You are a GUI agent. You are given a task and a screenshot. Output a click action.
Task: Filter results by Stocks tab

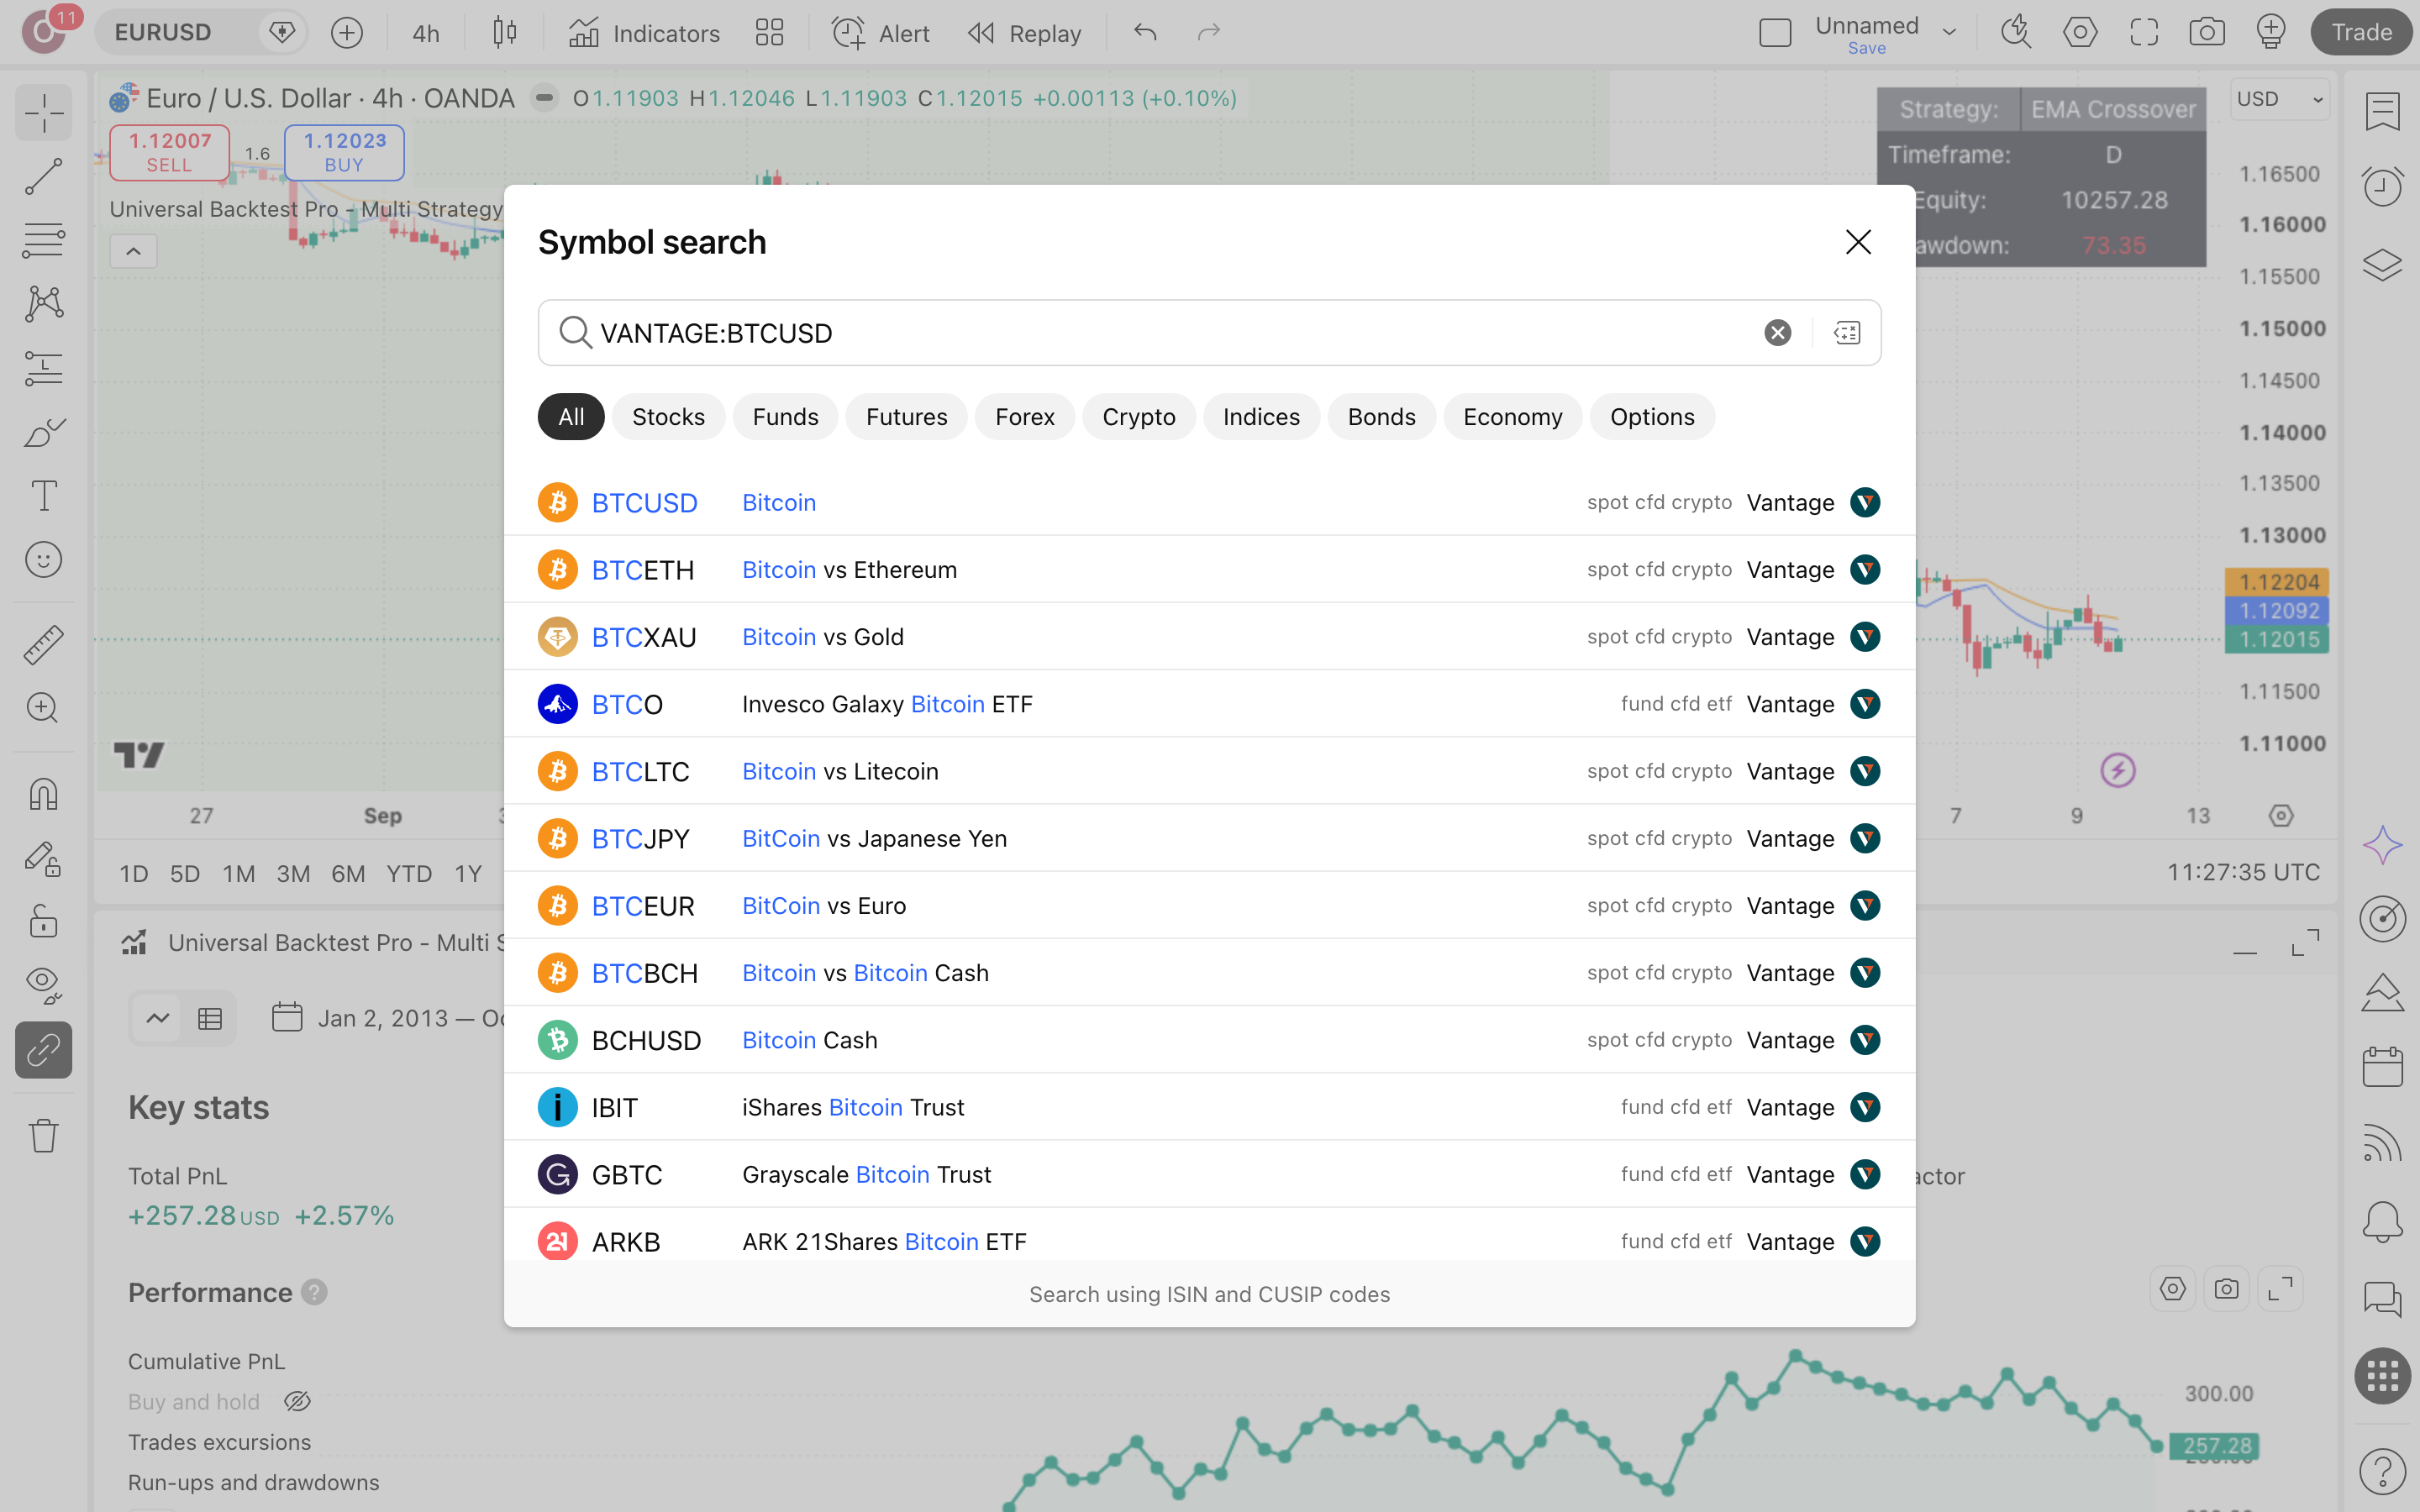tap(668, 417)
